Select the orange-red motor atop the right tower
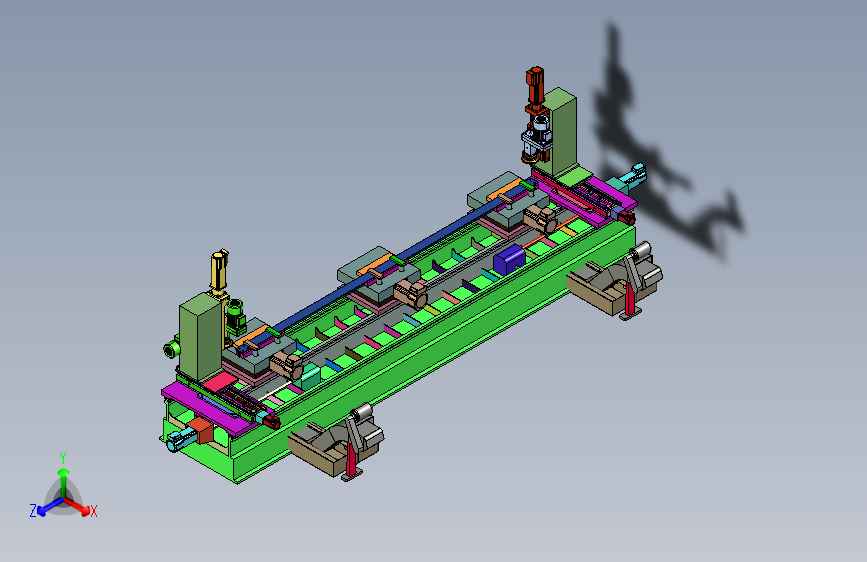This screenshot has height=562, width=867. (x=535, y=89)
